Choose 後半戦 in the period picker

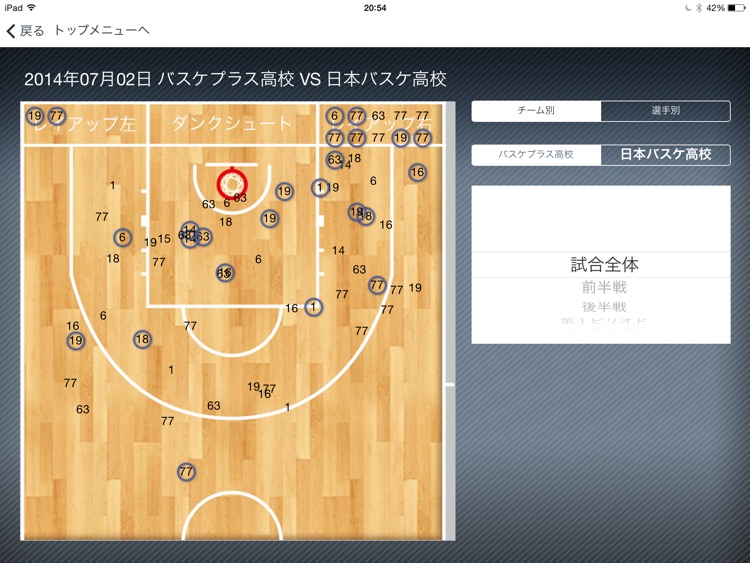[x=604, y=307]
